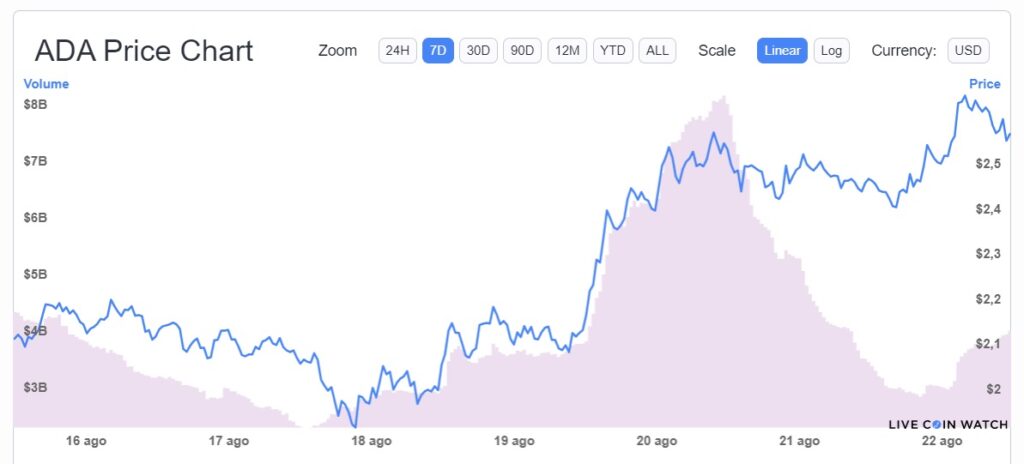Click the 20 ago date marker
The height and width of the screenshot is (464, 1024).
(657, 441)
